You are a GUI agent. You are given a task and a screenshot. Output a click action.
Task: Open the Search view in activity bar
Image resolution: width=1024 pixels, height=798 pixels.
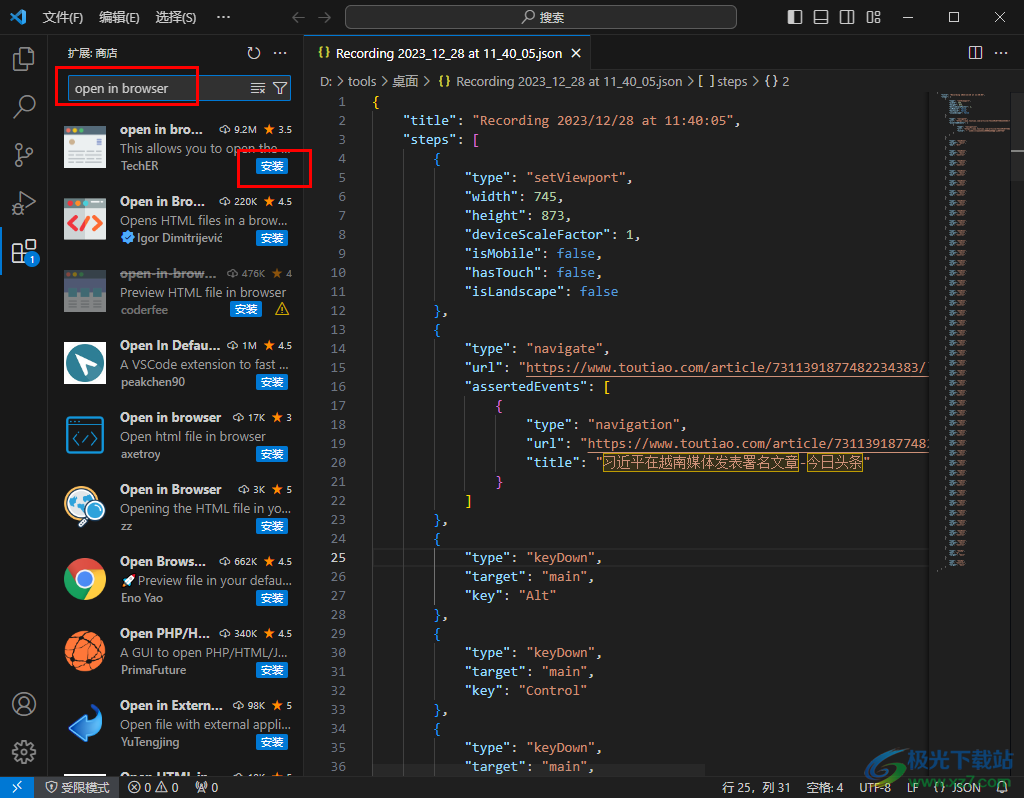[23, 107]
